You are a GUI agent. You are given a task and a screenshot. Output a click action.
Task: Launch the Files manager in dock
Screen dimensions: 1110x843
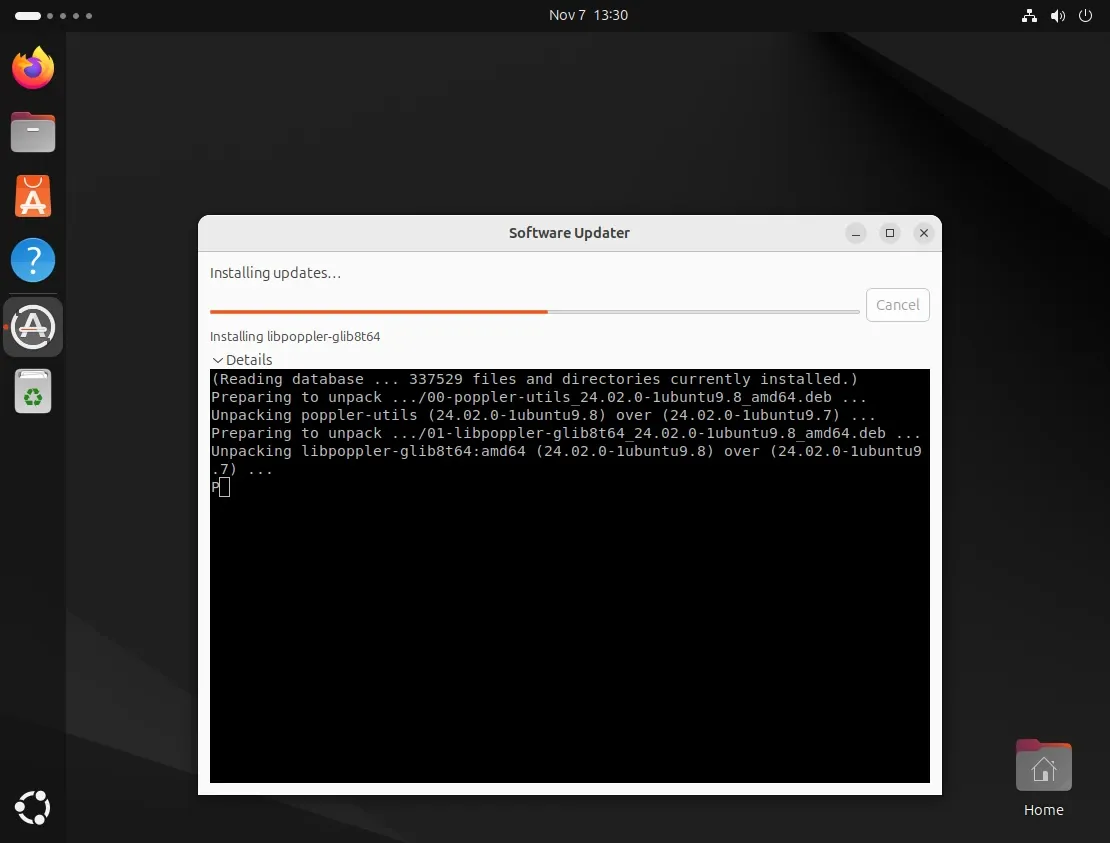pyautogui.click(x=33, y=132)
